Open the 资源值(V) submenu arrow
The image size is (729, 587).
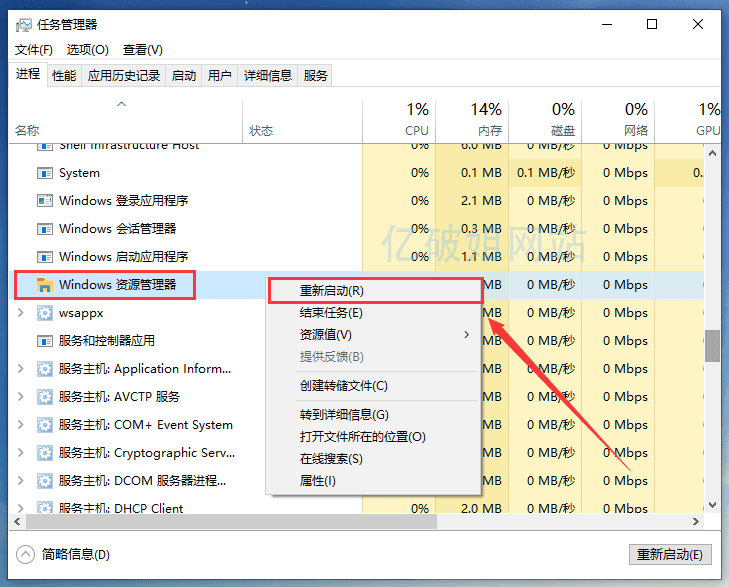tap(466, 335)
